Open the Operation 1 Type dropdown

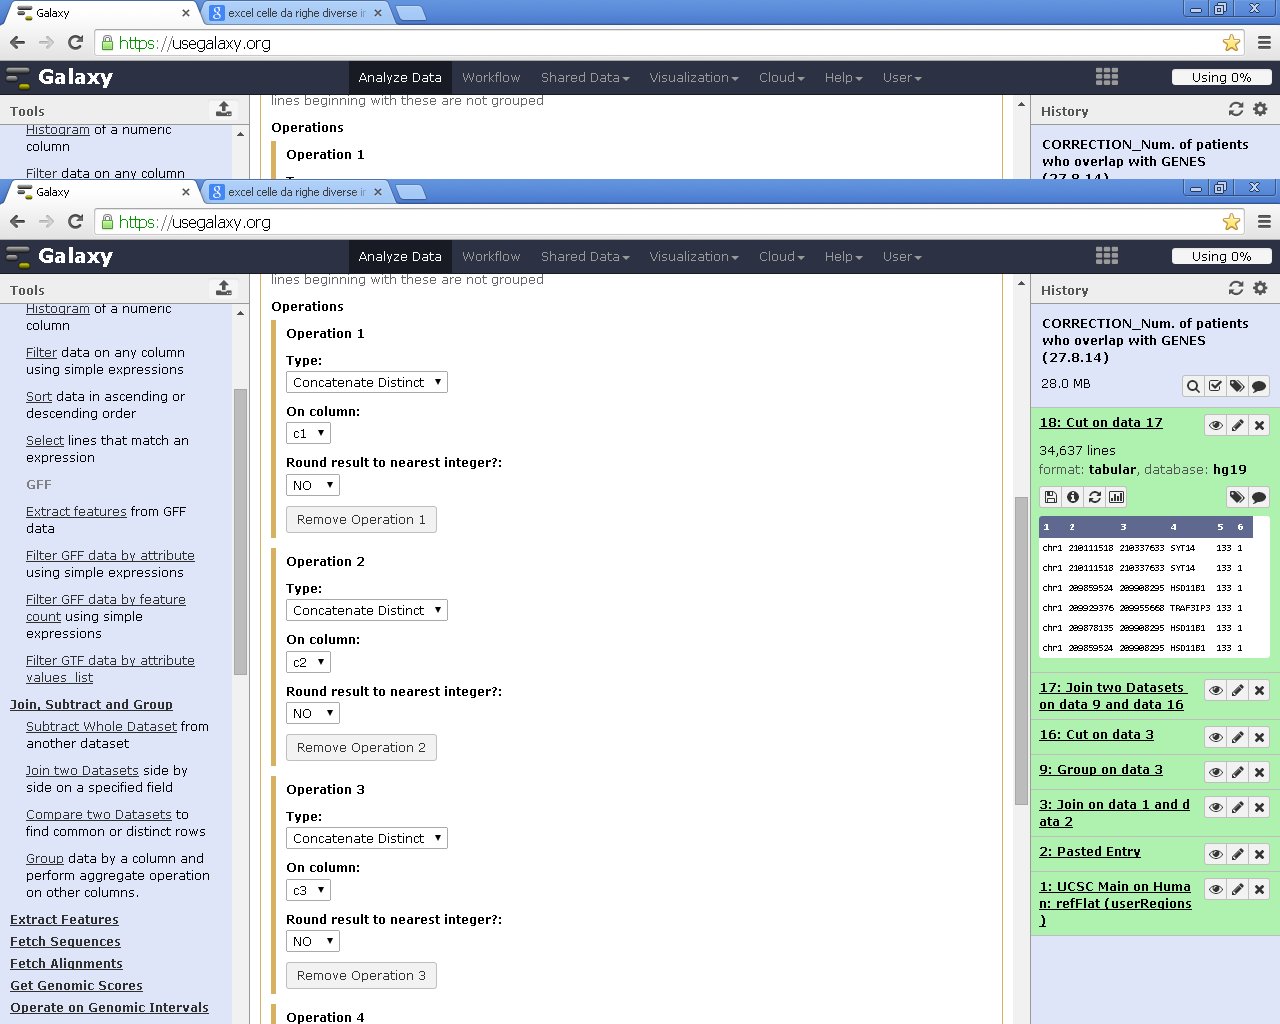366,382
